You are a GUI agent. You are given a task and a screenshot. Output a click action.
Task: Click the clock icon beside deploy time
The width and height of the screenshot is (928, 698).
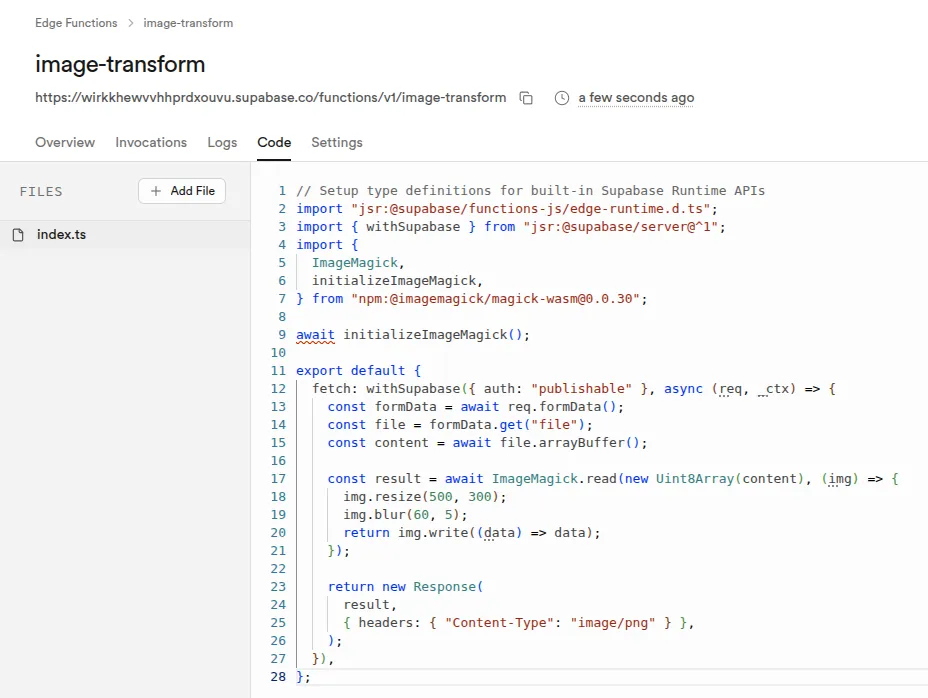562,98
